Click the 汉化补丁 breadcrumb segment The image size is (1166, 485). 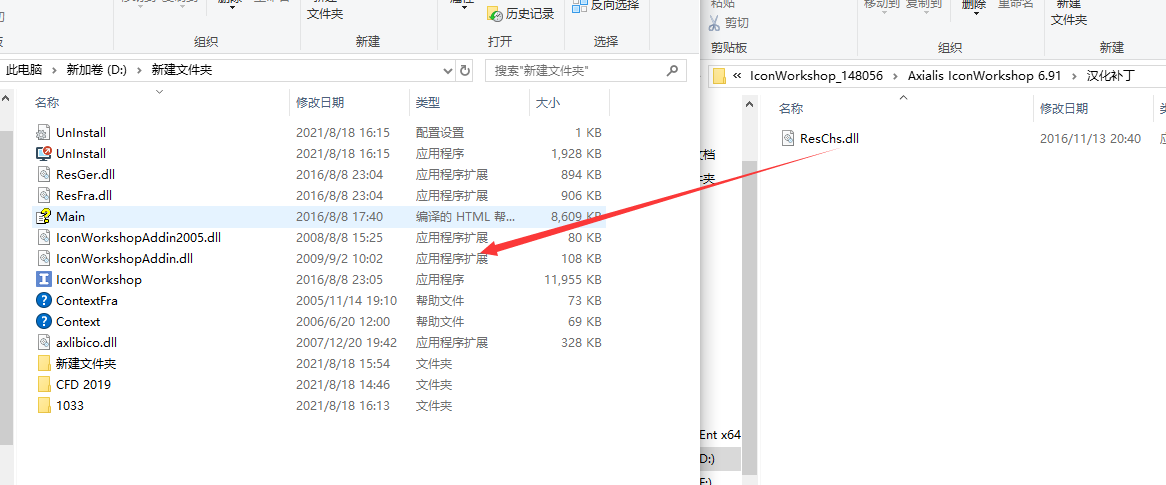pos(1111,75)
